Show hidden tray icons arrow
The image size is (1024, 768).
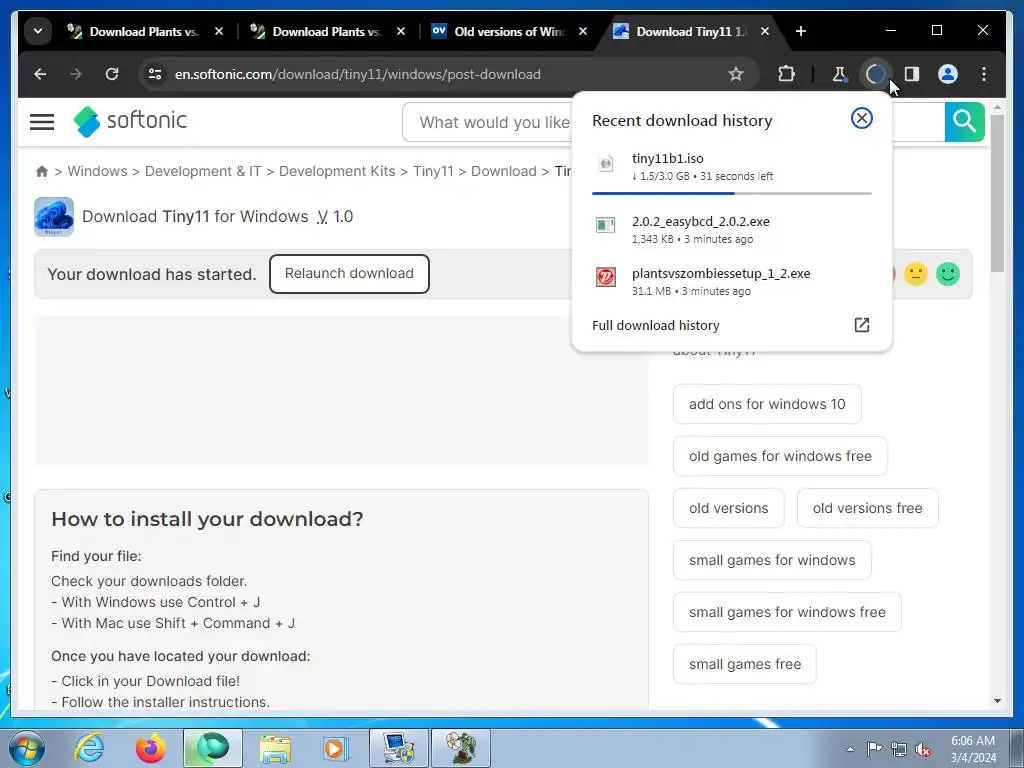850,749
